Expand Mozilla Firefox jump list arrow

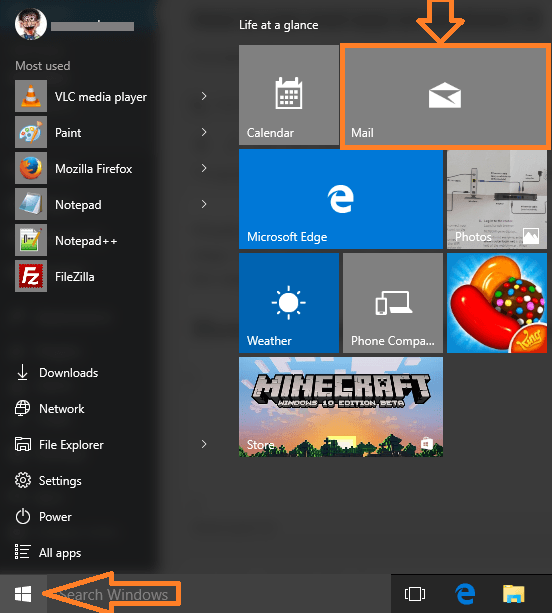point(204,168)
